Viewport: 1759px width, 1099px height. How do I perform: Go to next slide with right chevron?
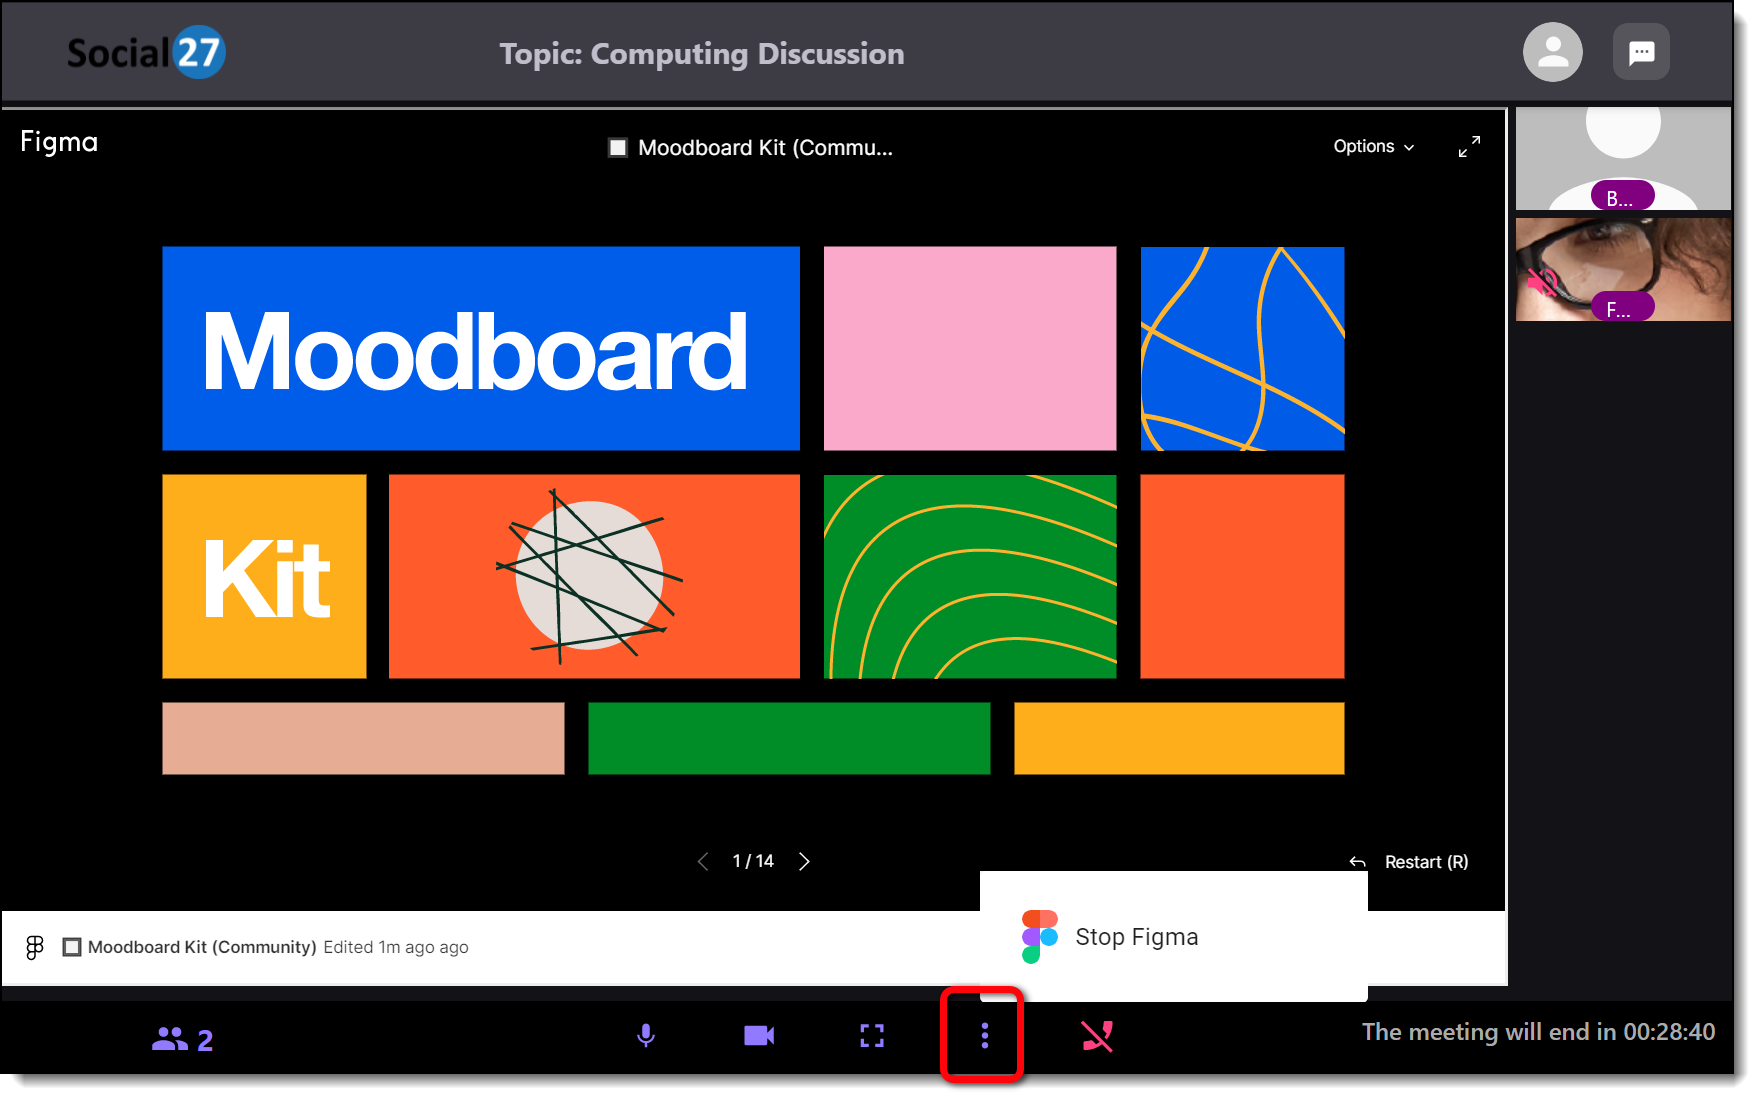804,861
